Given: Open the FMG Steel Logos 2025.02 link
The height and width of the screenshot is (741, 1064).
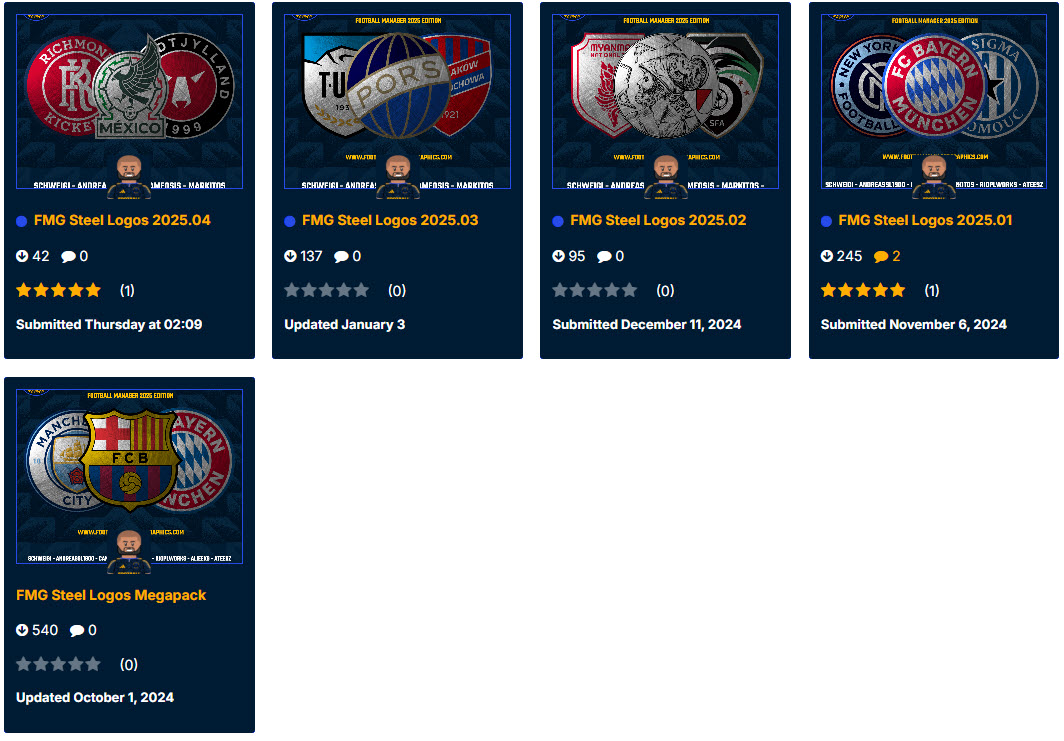Looking at the screenshot, I should 658,220.
